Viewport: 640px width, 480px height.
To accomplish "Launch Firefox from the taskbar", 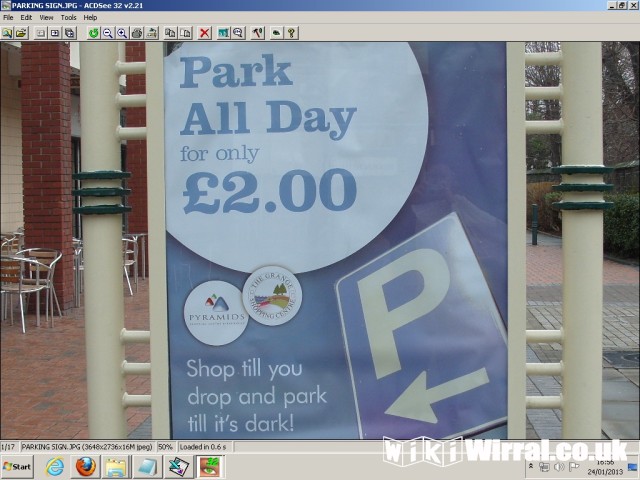I will (x=86, y=467).
